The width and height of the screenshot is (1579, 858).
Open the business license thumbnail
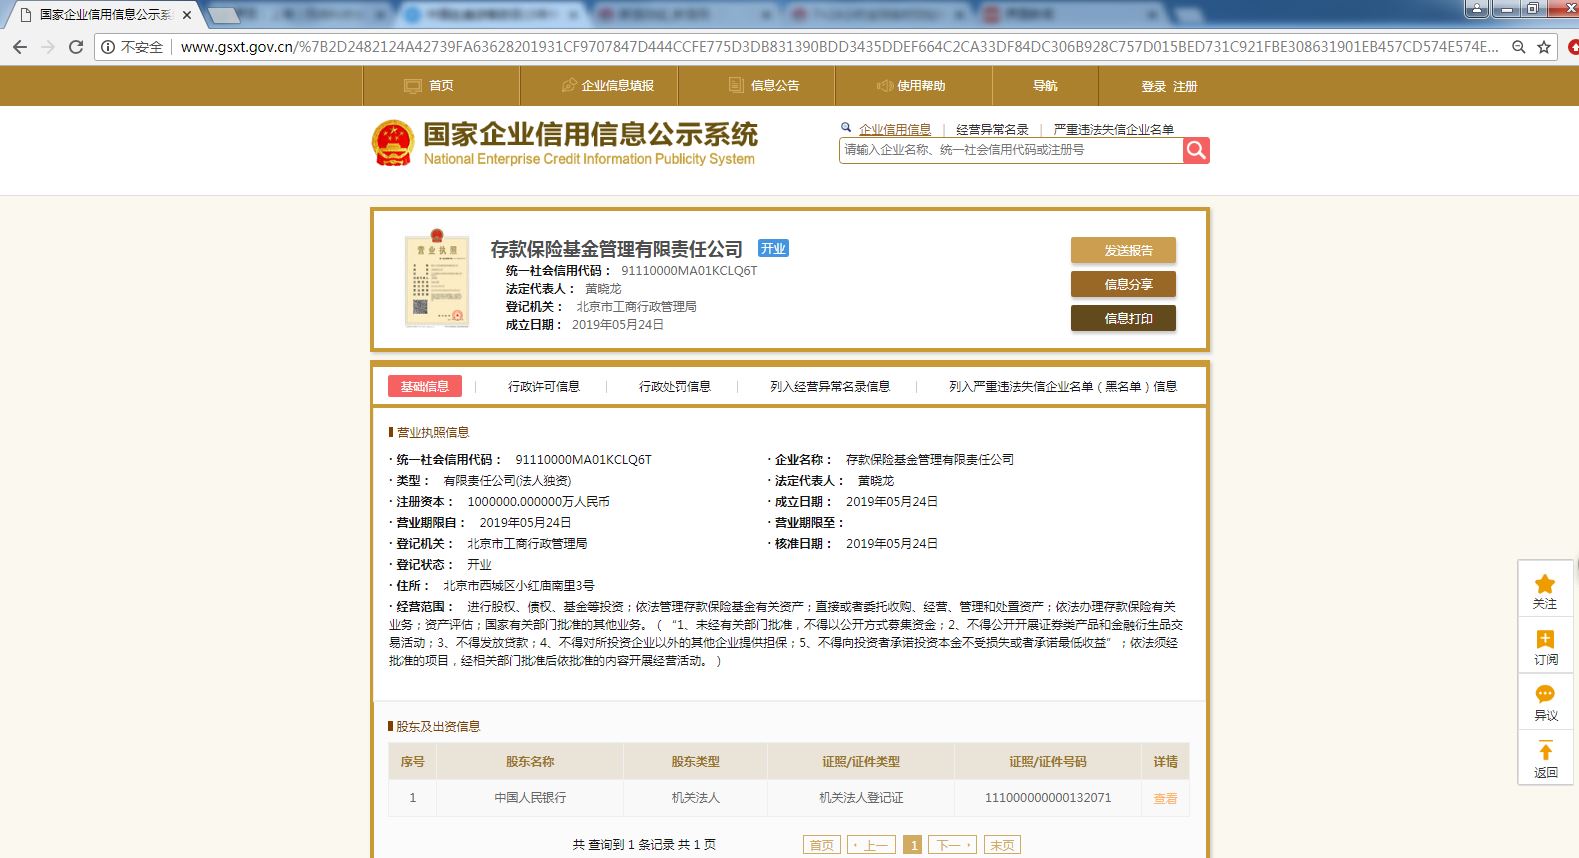[x=437, y=279]
